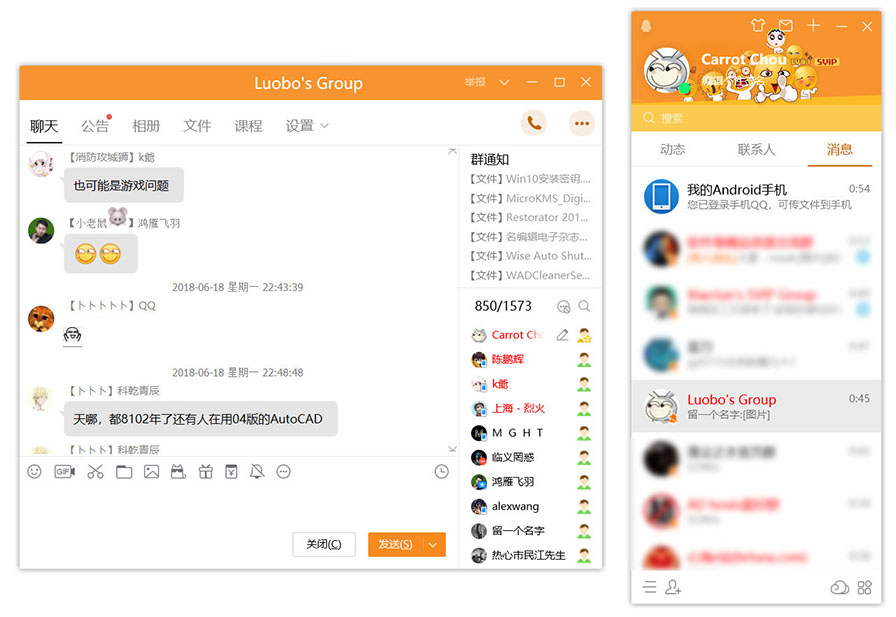The height and width of the screenshot is (617, 896).
Task: Switch to 联系人 tab in QQ panel
Action: tap(756, 150)
